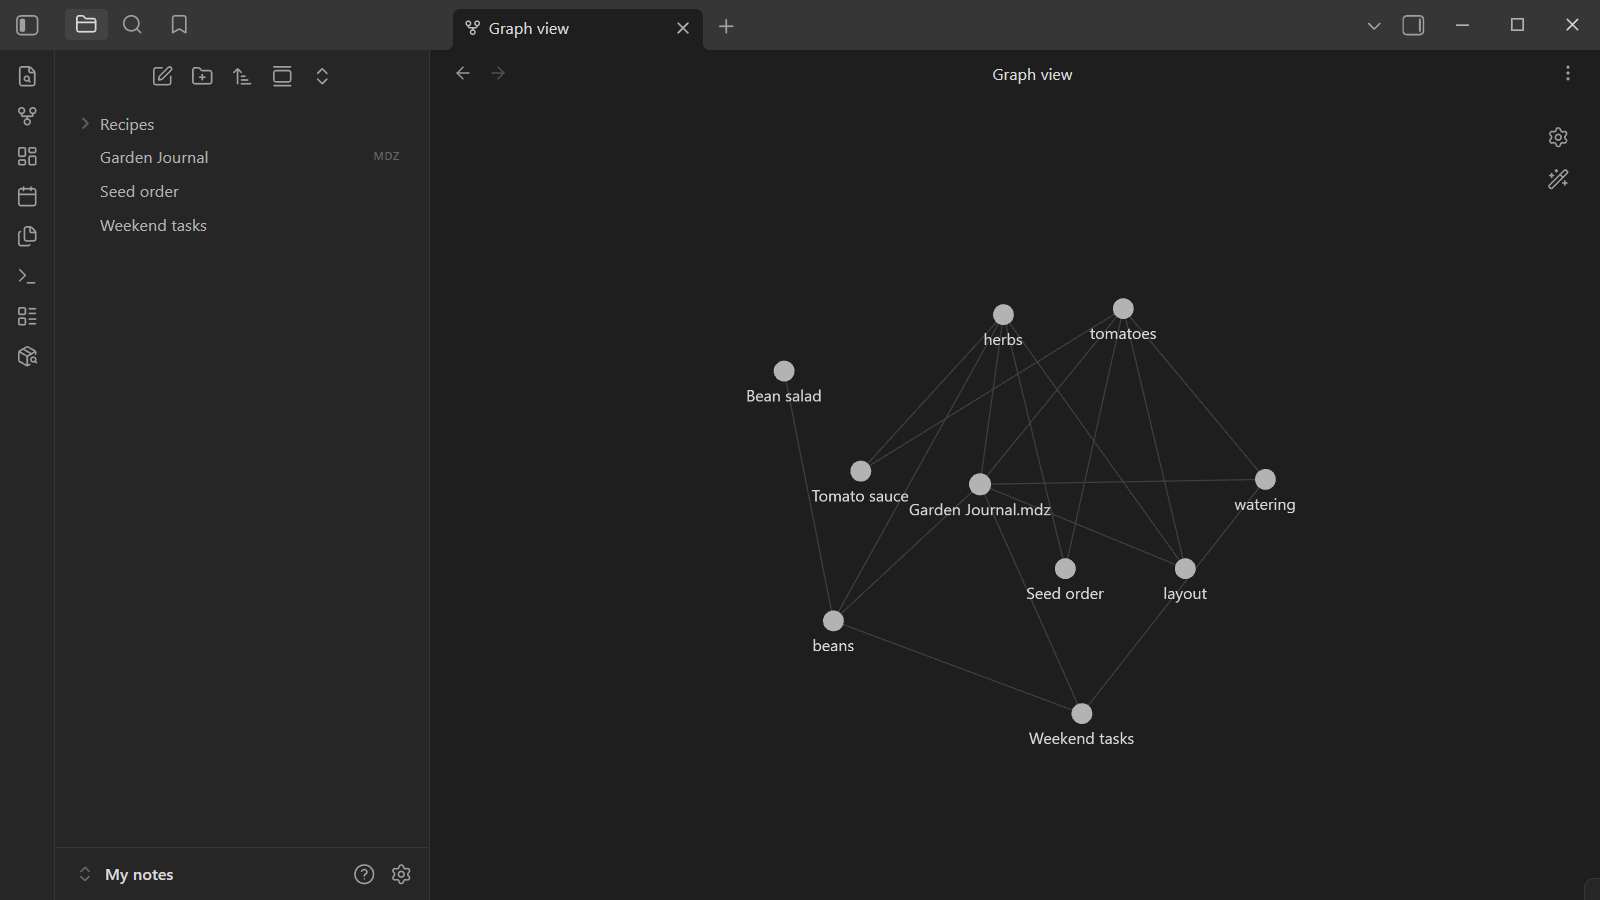Click the cube-with-magnifier ribbon icon
The width and height of the screenshot is (1600, 900).
coord(27,356)
